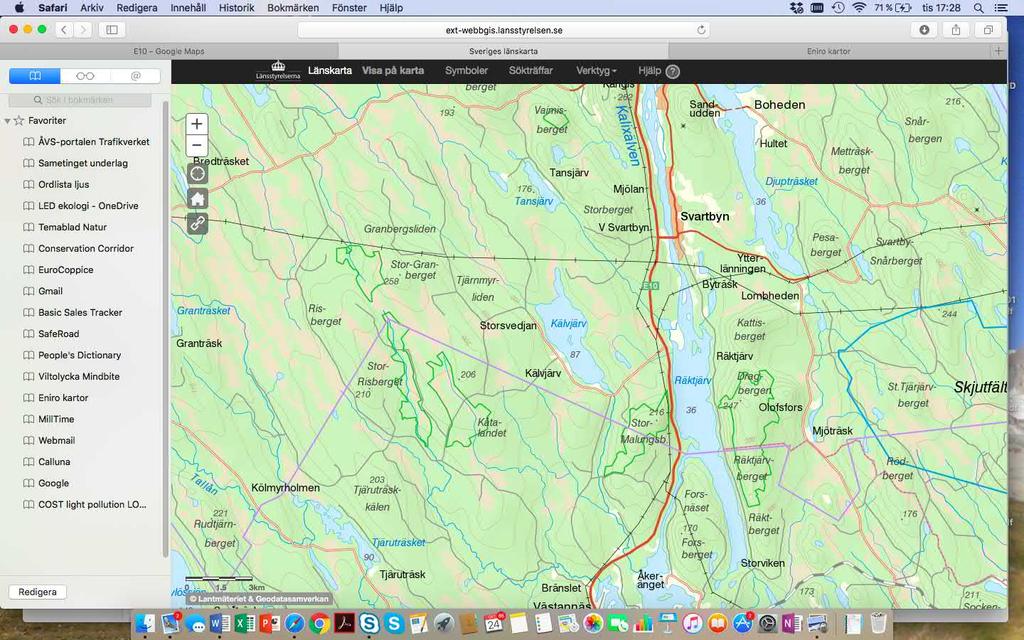Select the Sveriges länskarta tab
1024x640 pixels.
[504, 51]
